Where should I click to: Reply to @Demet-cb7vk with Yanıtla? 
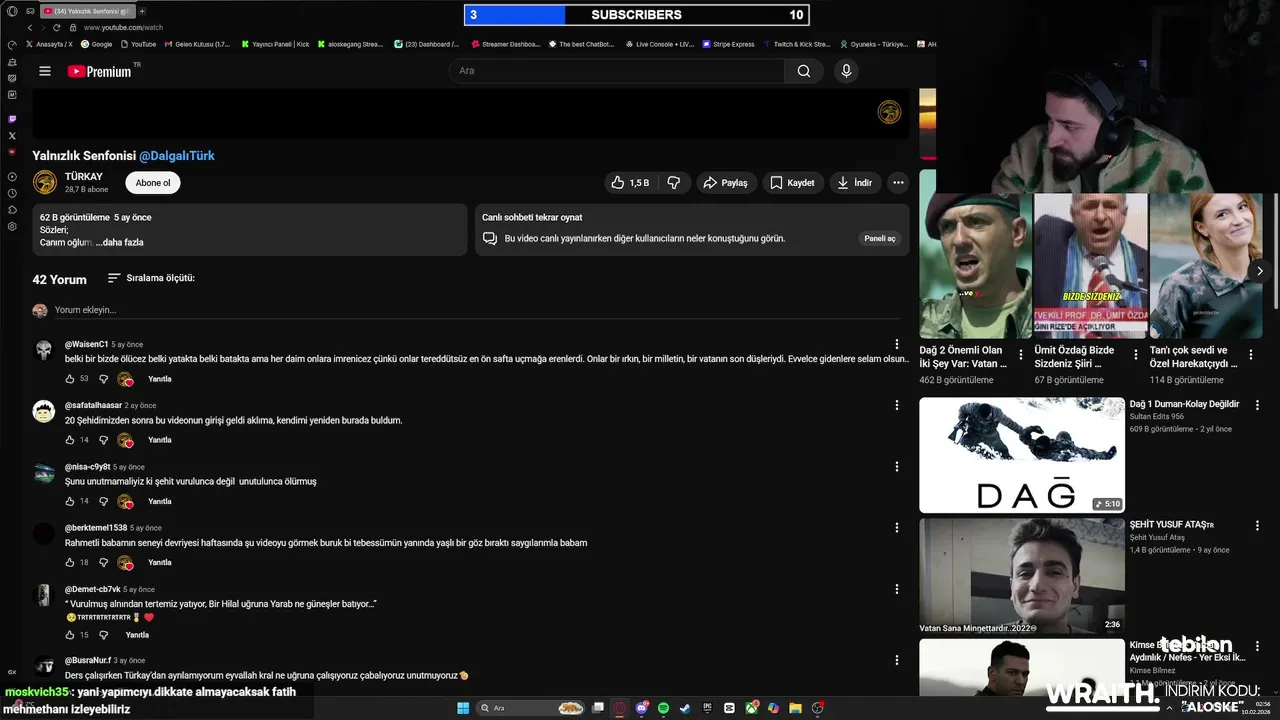click(137, 635)
